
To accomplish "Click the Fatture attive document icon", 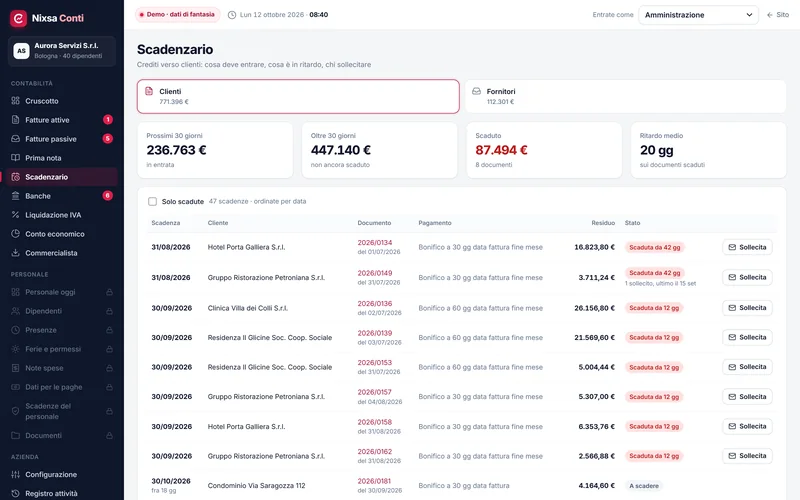I will pyautogui.click(x=16, y=120).
